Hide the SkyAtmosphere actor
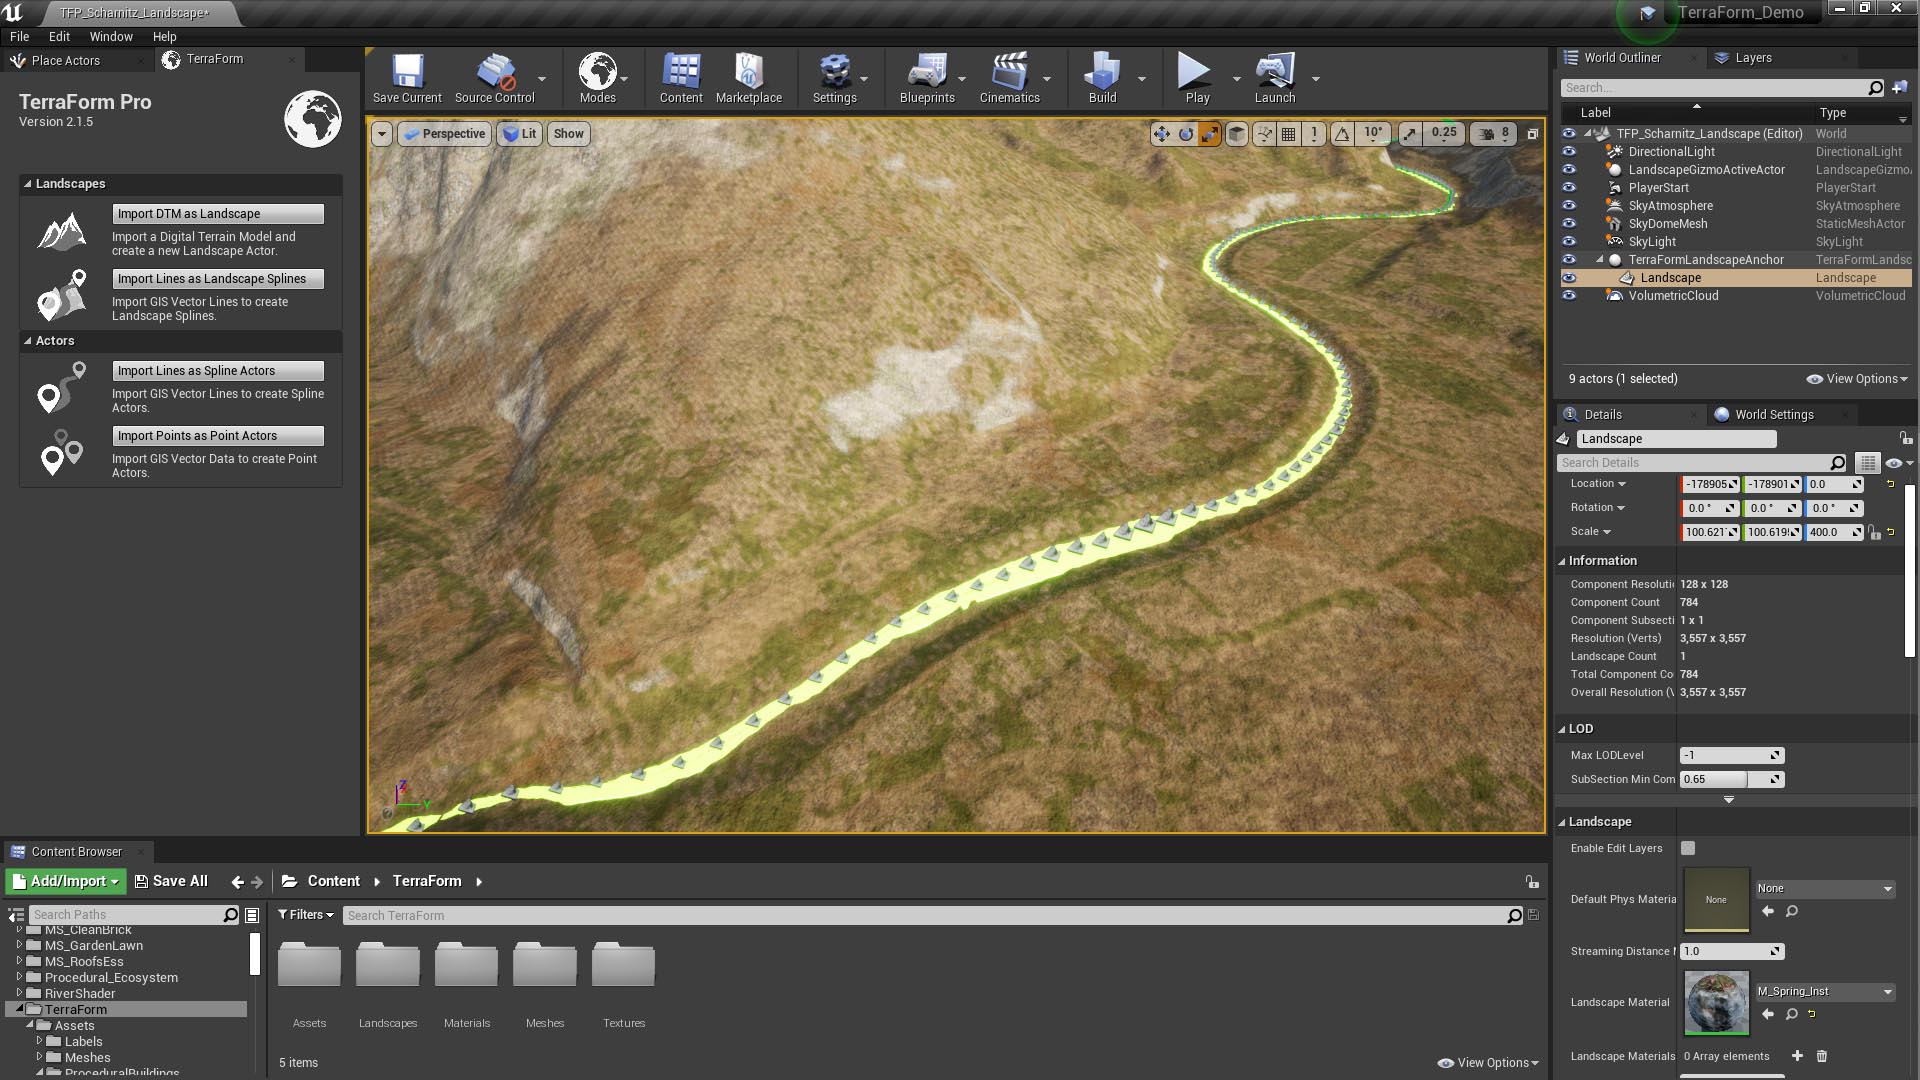The width and height of the screenshot is (1920, 1080). (1568, 206)
